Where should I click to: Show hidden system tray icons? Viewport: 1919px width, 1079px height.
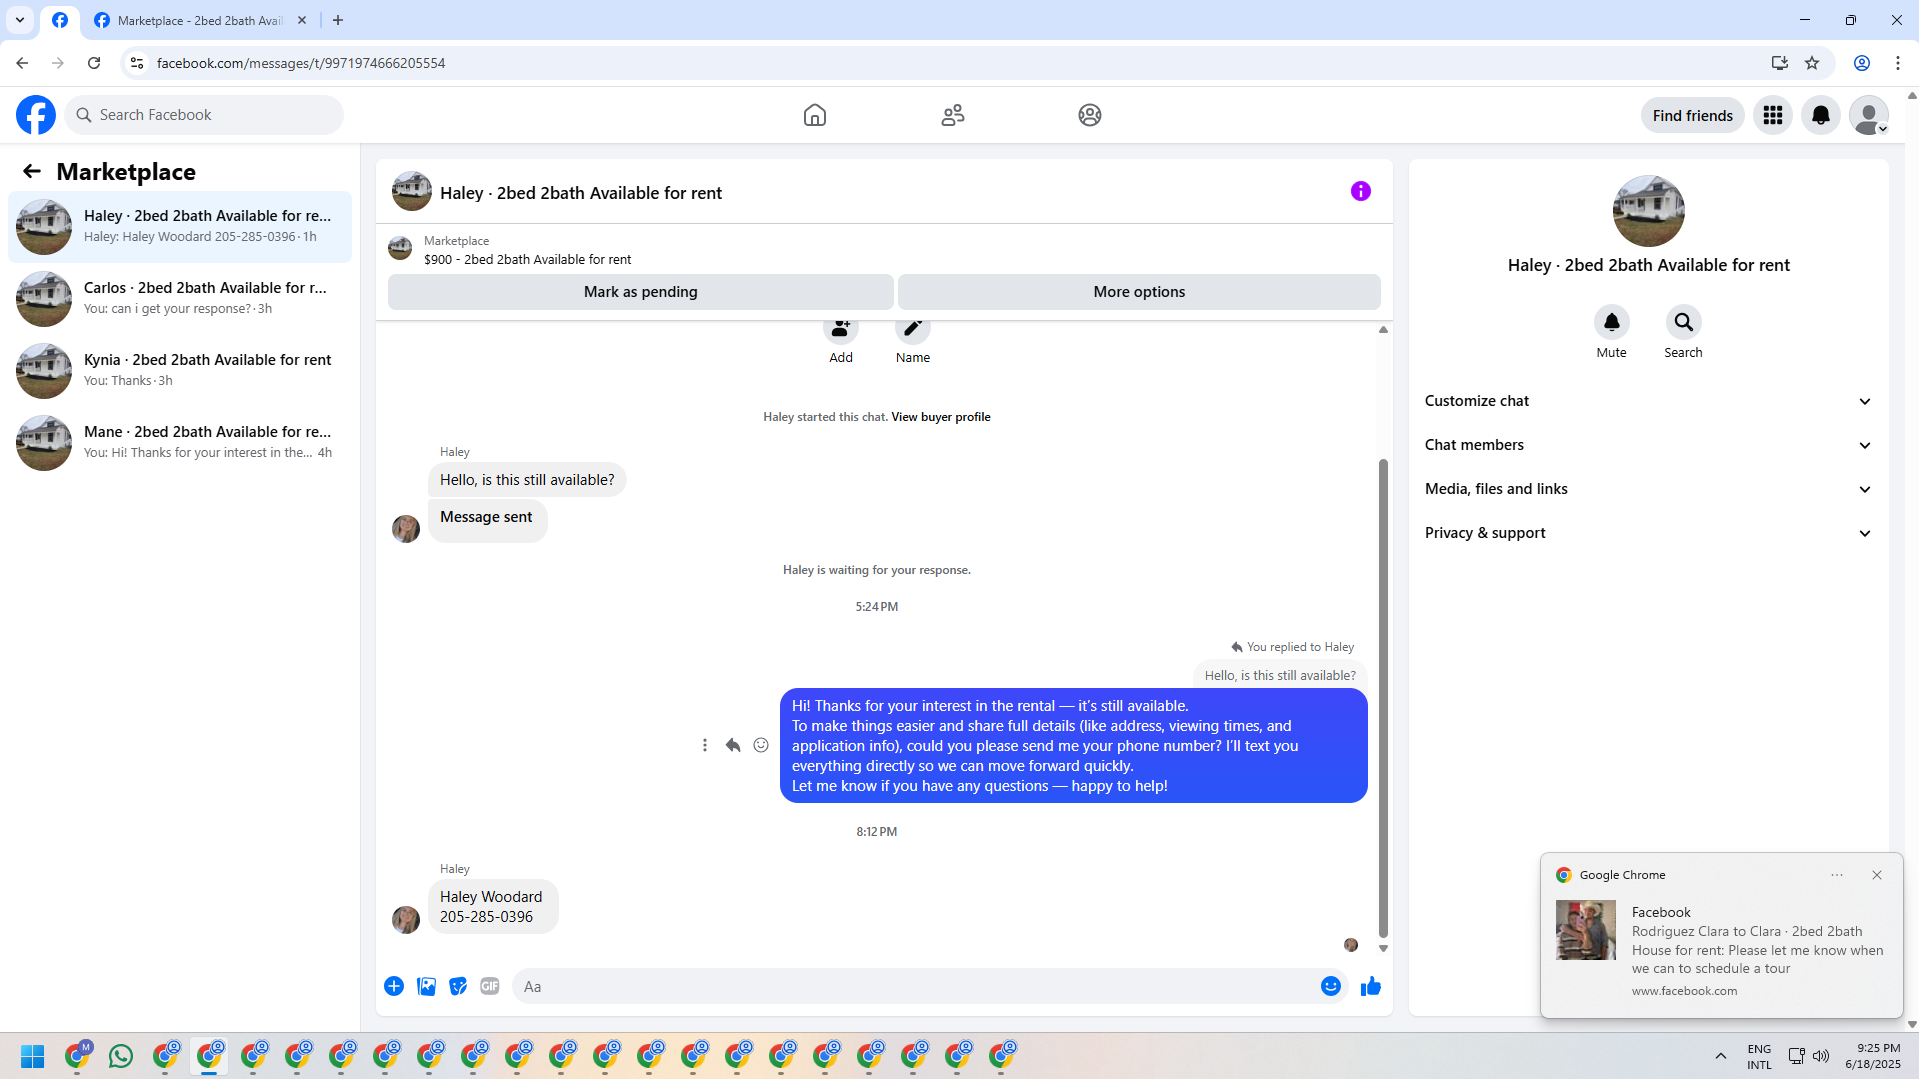1721,1056
